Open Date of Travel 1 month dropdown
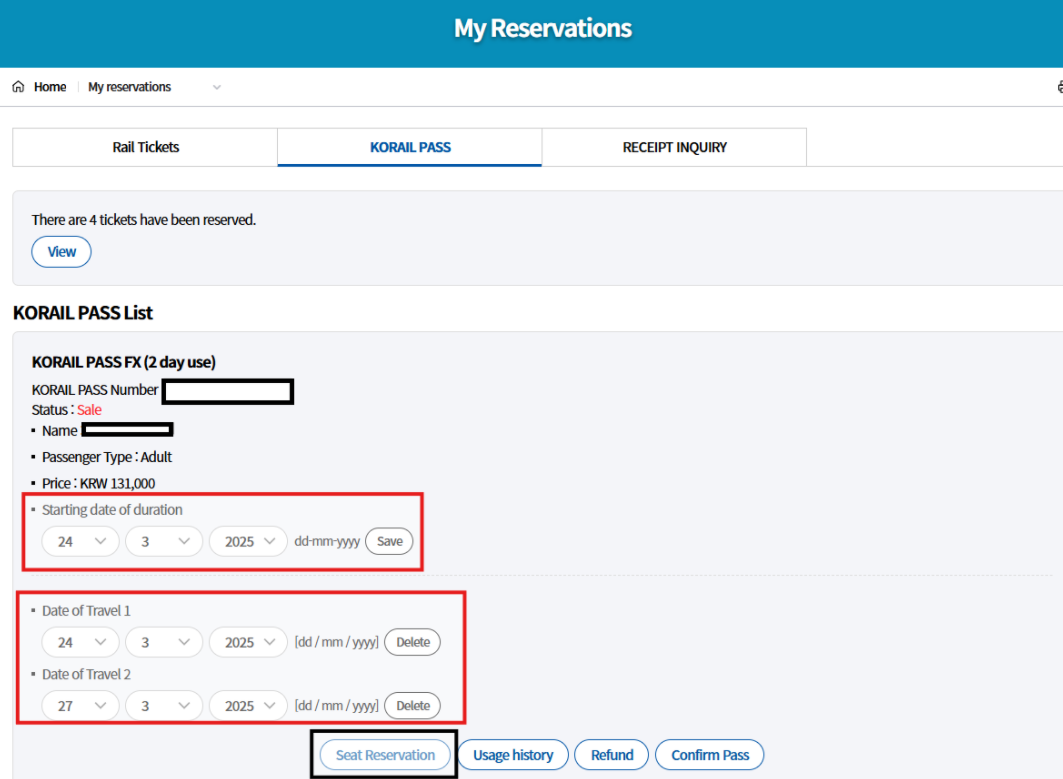 click(x=164, y=642)
